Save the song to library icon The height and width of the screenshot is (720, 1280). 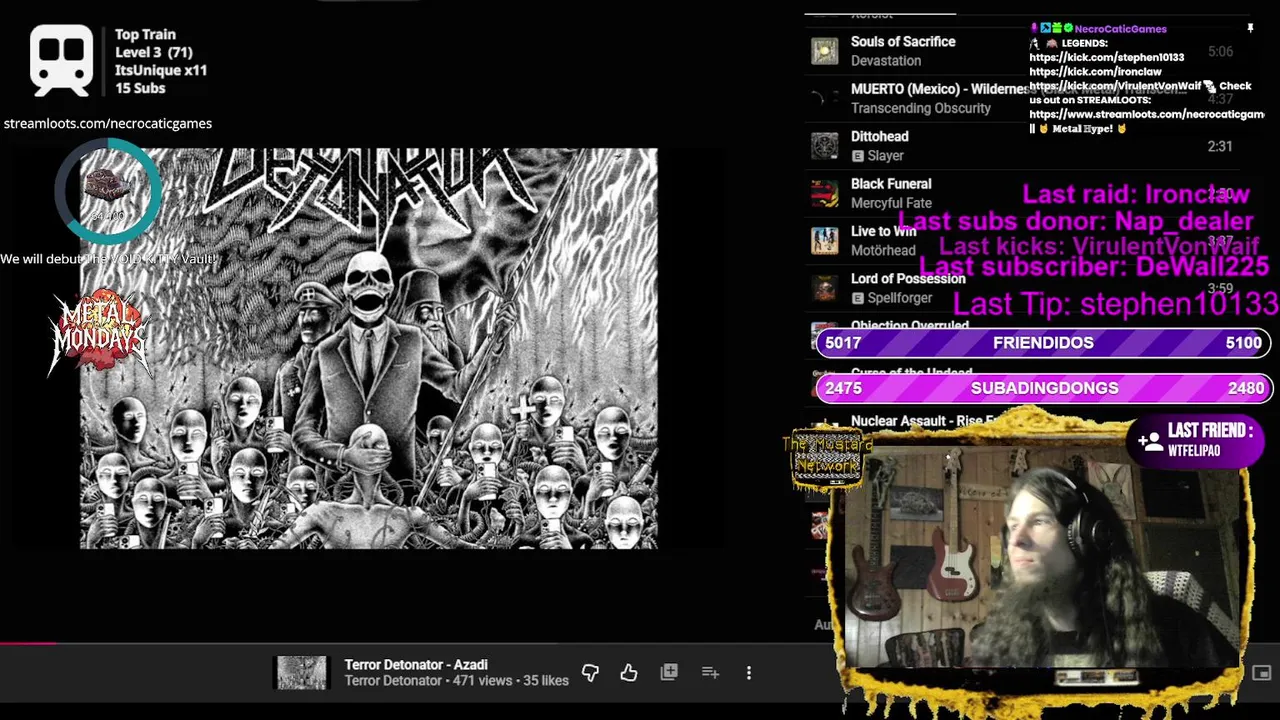pos(669,673)
